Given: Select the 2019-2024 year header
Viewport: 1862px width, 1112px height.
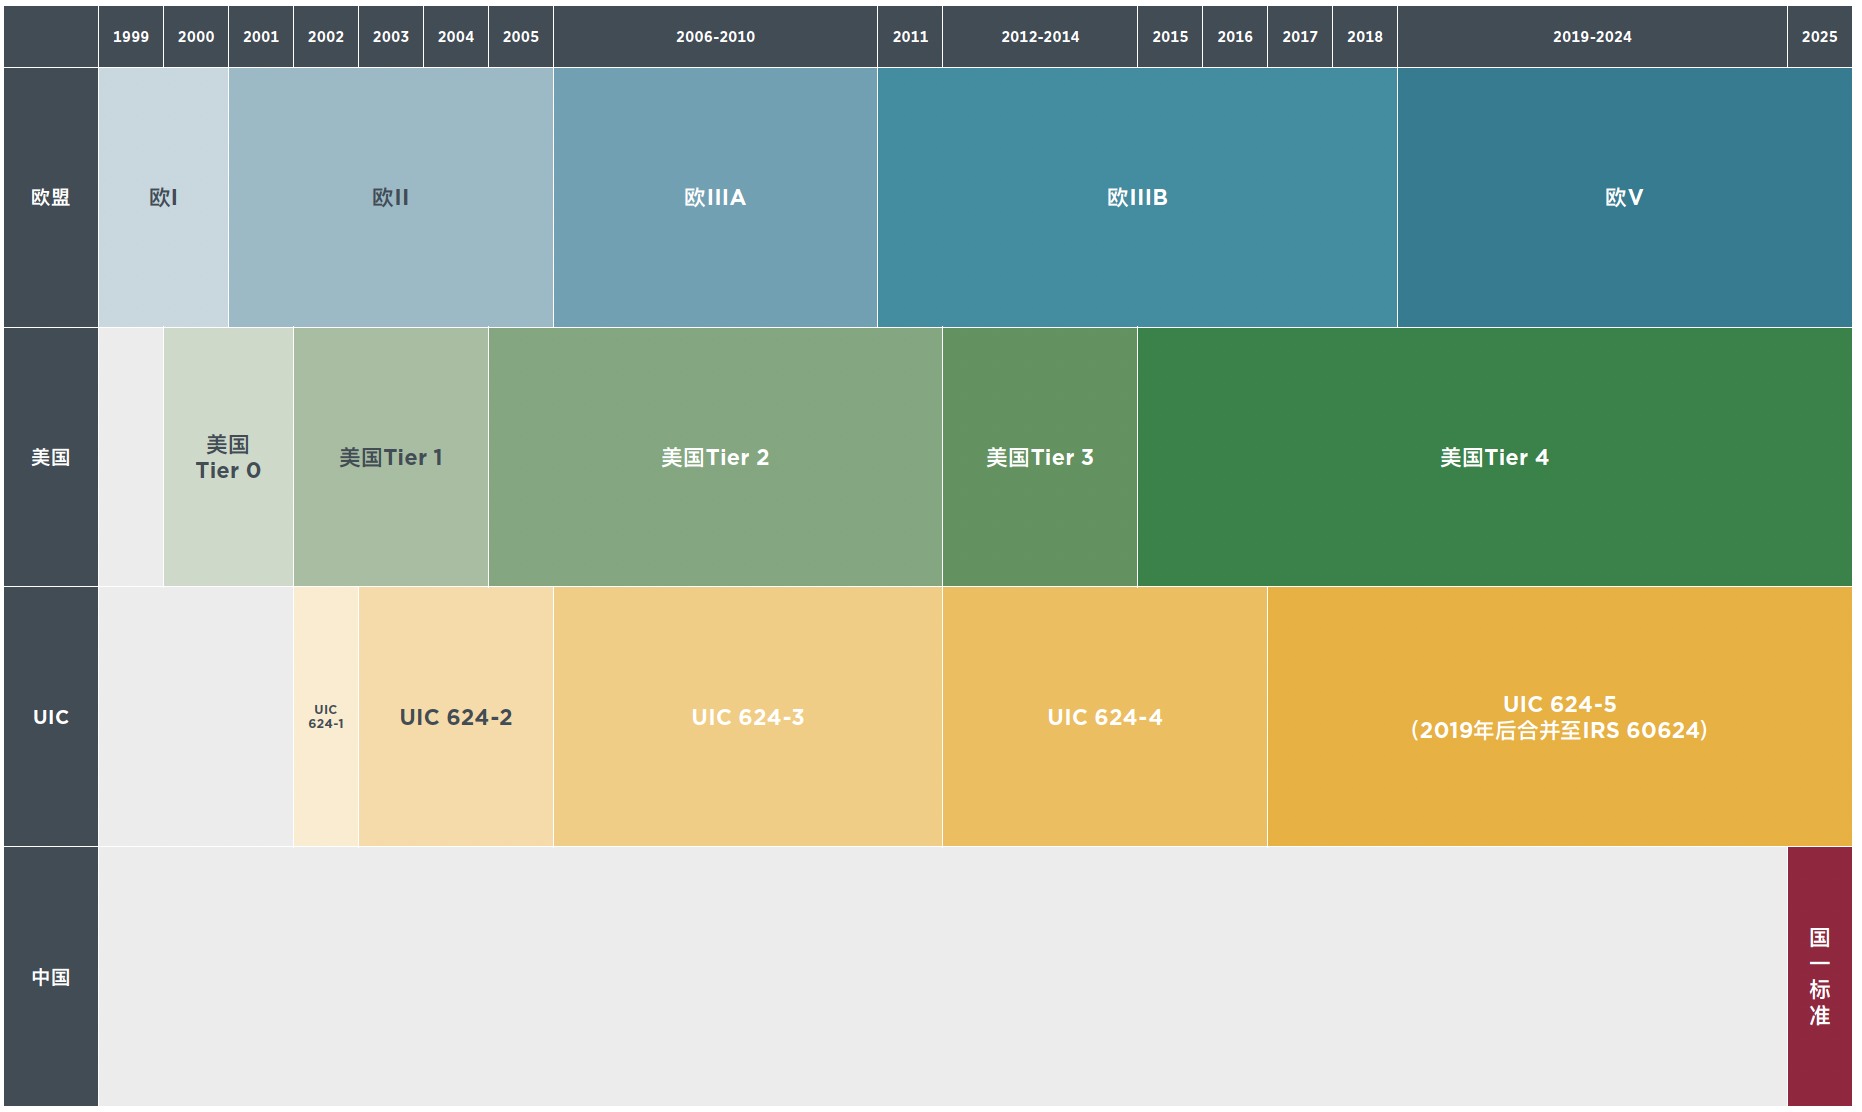Looking at the screenshot, I should tap(1592, 37).
